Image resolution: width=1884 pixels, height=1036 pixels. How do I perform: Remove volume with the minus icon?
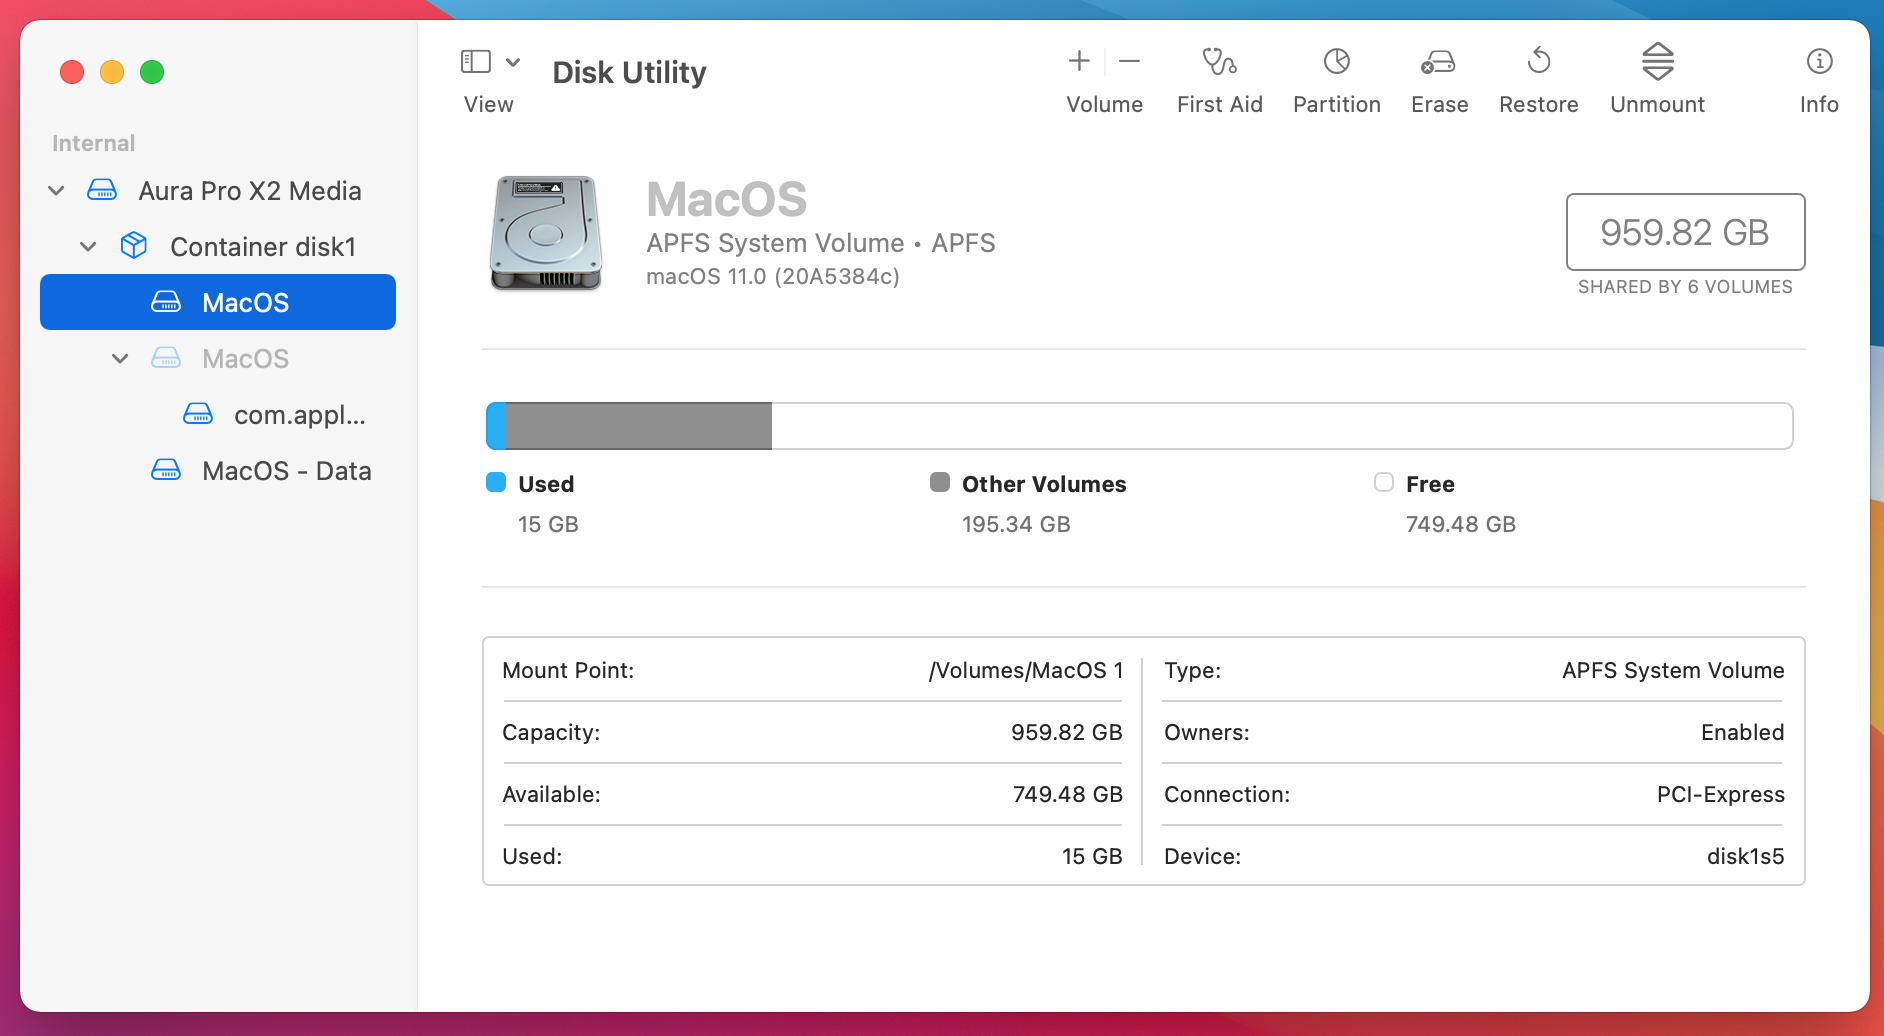1130,61
